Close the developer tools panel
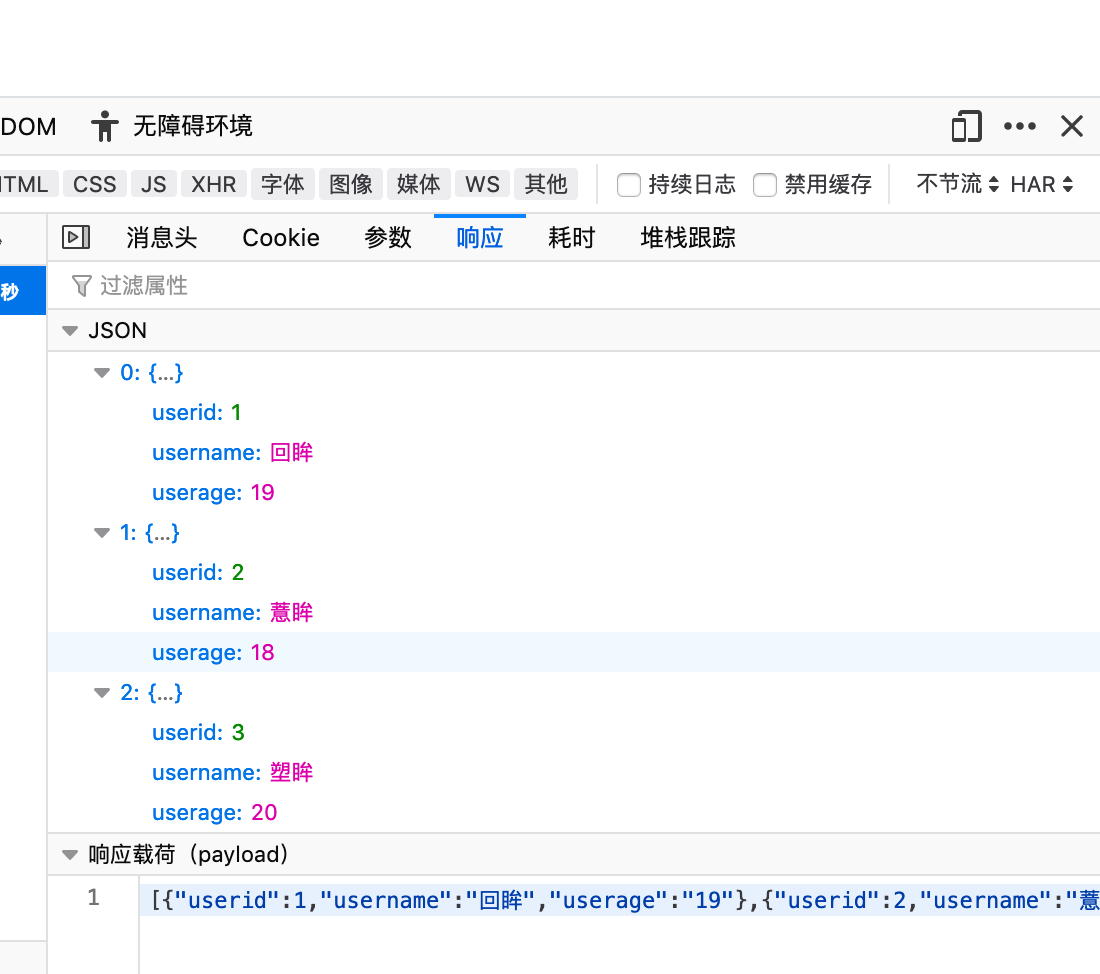1100x974 pixels. (x=1072, y=126)
